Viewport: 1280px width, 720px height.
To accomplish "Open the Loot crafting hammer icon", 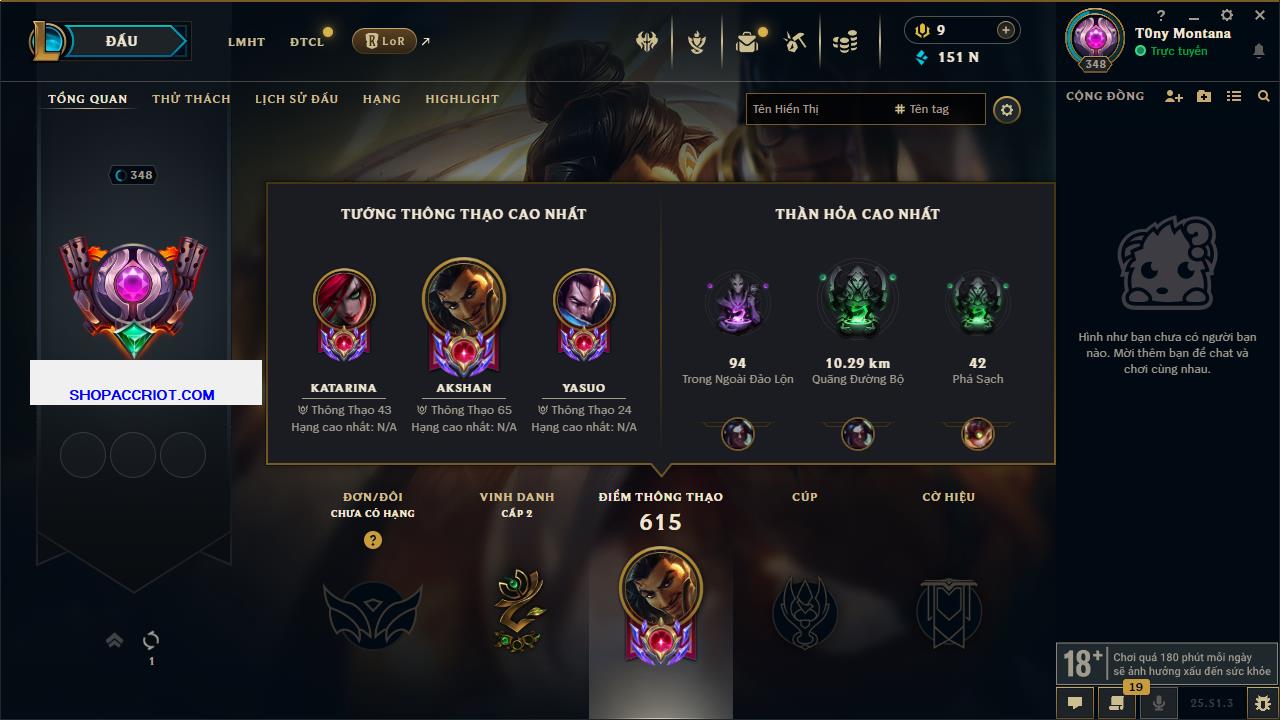I will pos(795,42).
